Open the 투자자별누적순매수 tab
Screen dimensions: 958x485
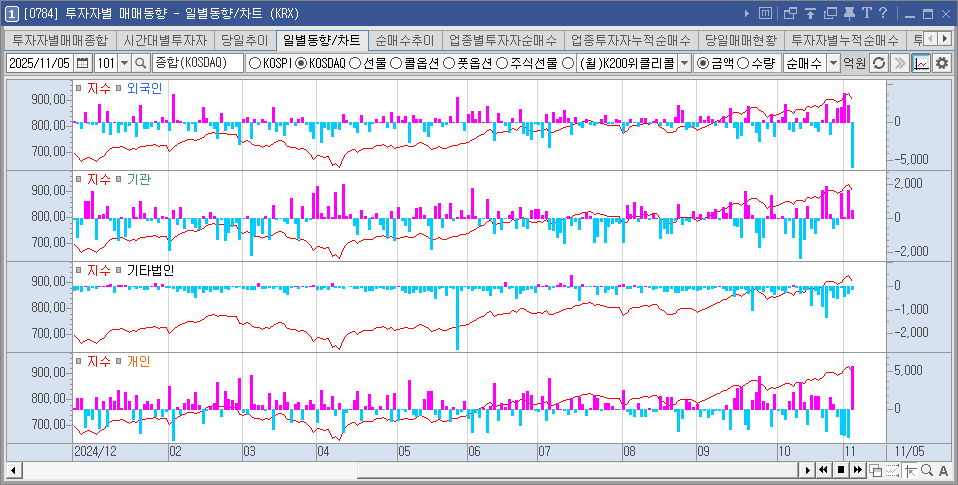[845, 40]
